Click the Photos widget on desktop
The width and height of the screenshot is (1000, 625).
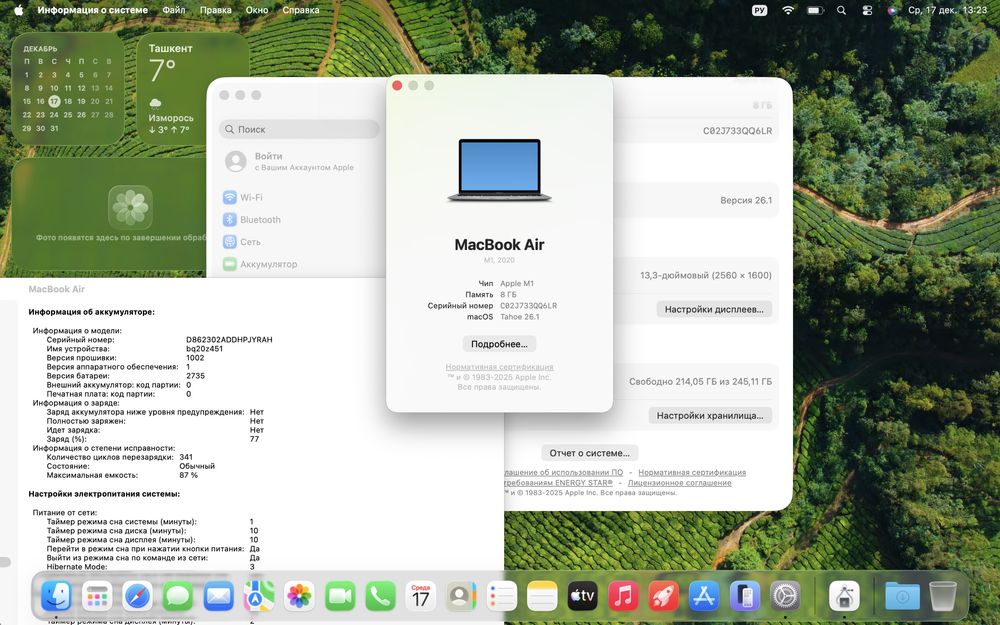tap(108, 214)
